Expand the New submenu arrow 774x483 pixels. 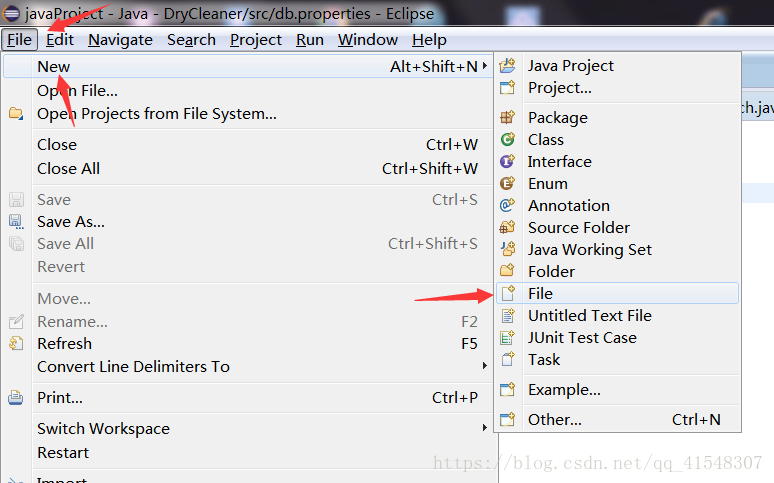(485, 66)
